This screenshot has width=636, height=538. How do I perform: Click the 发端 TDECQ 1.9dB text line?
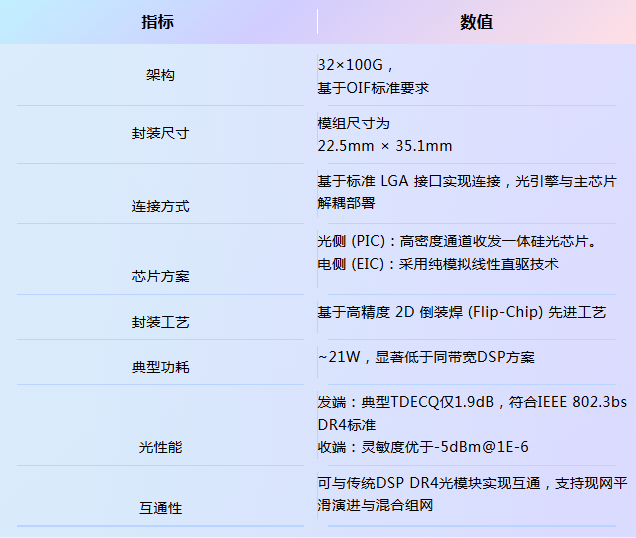tap(472, 402)
